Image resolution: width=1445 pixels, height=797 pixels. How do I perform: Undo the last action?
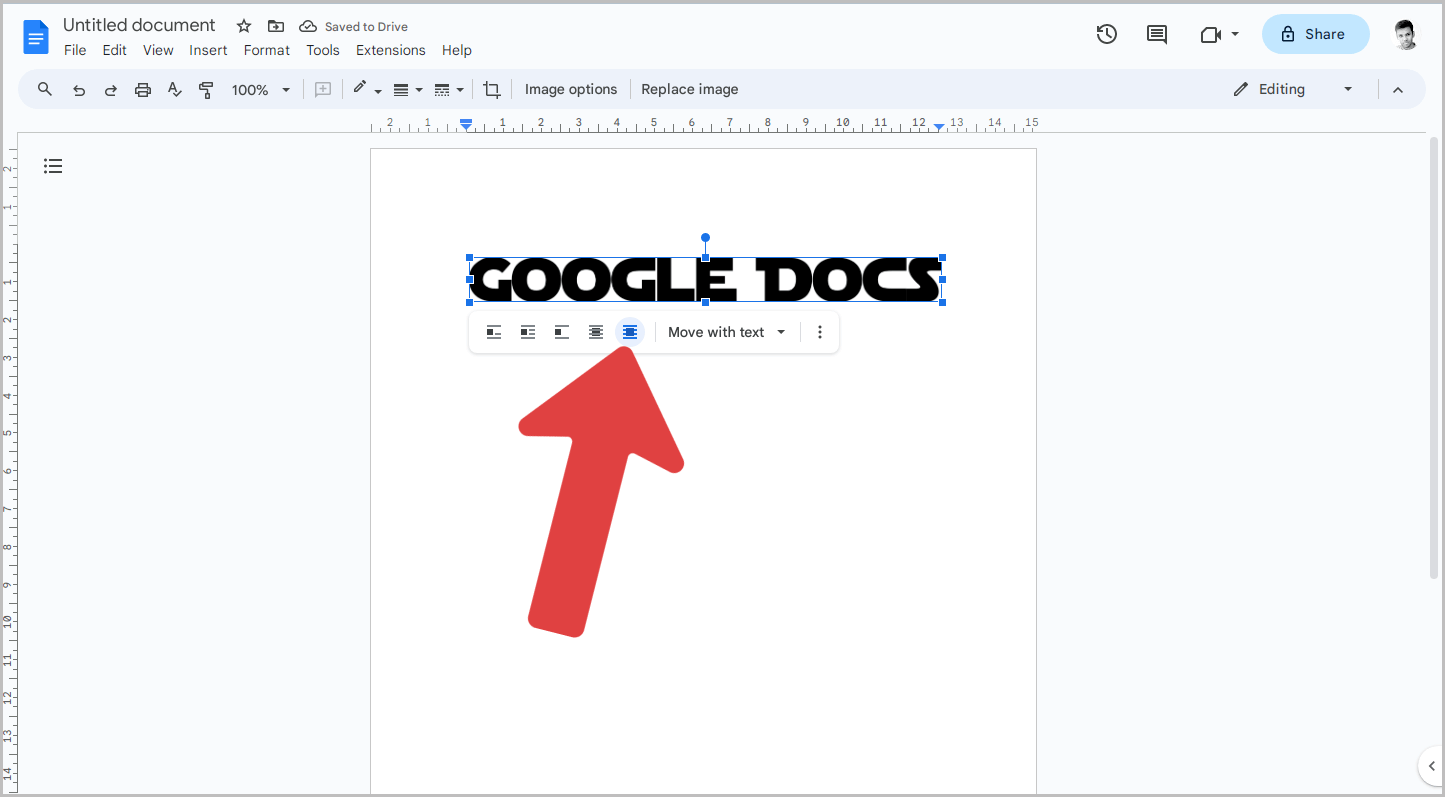[x=79, y=89]
